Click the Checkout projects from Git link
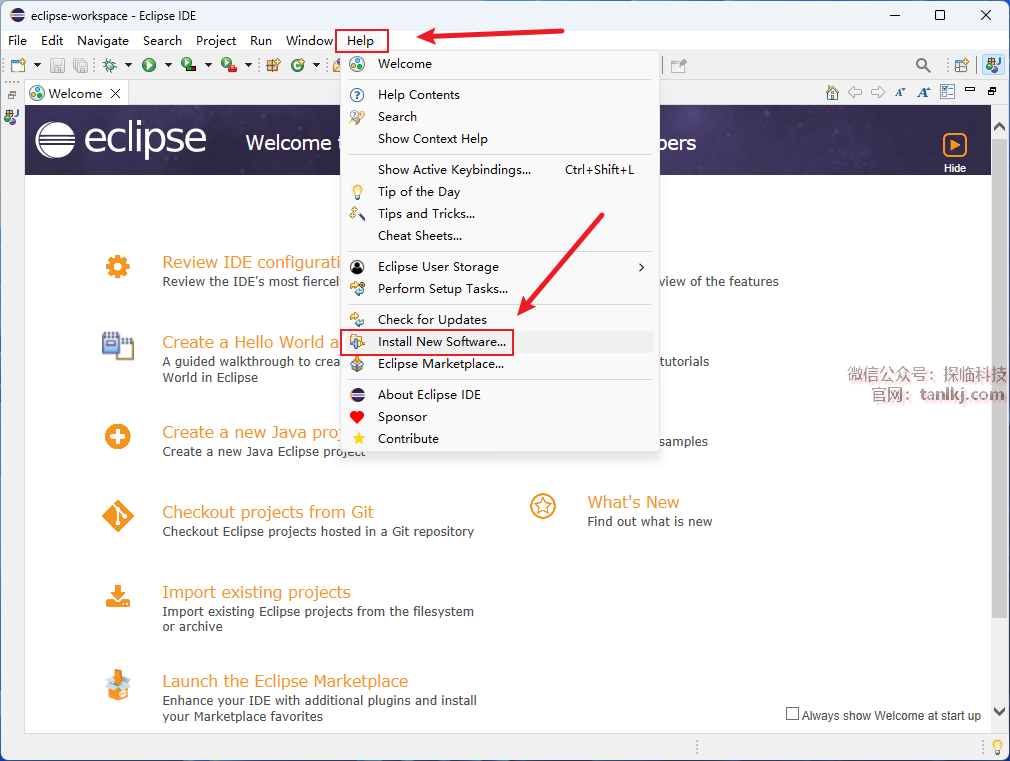Image resolution: width=1010 pixels, height=761 pixels. tap(268, 512)
